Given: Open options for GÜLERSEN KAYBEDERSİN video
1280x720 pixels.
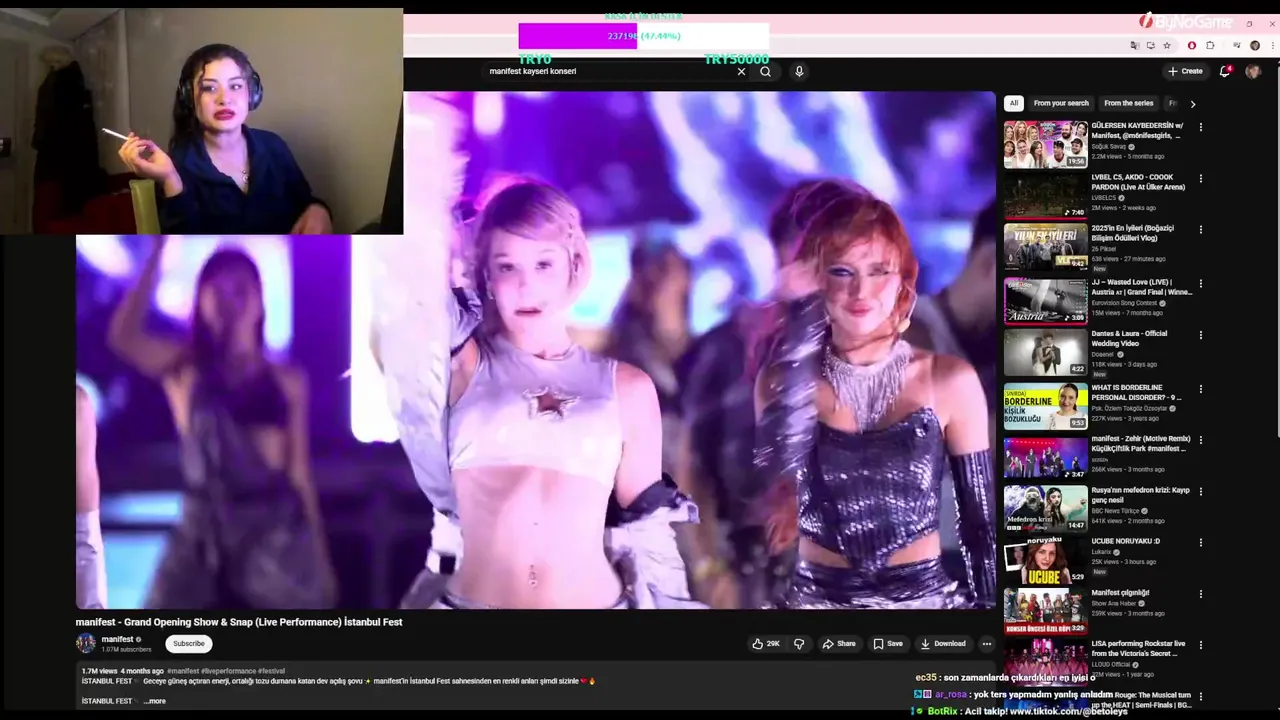Looking at the screenshot, I should pyautogui.click(x=1201, y=127).
